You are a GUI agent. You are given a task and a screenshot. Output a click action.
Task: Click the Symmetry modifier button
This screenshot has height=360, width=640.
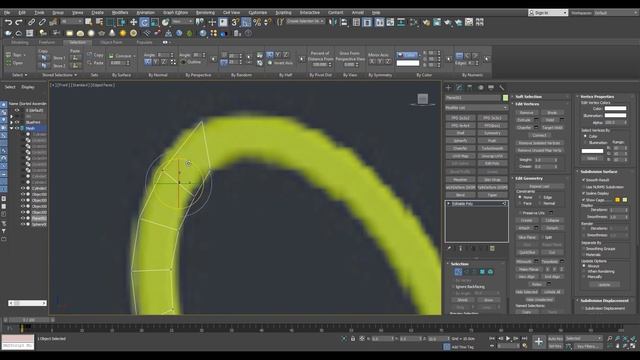coord(492,133)
